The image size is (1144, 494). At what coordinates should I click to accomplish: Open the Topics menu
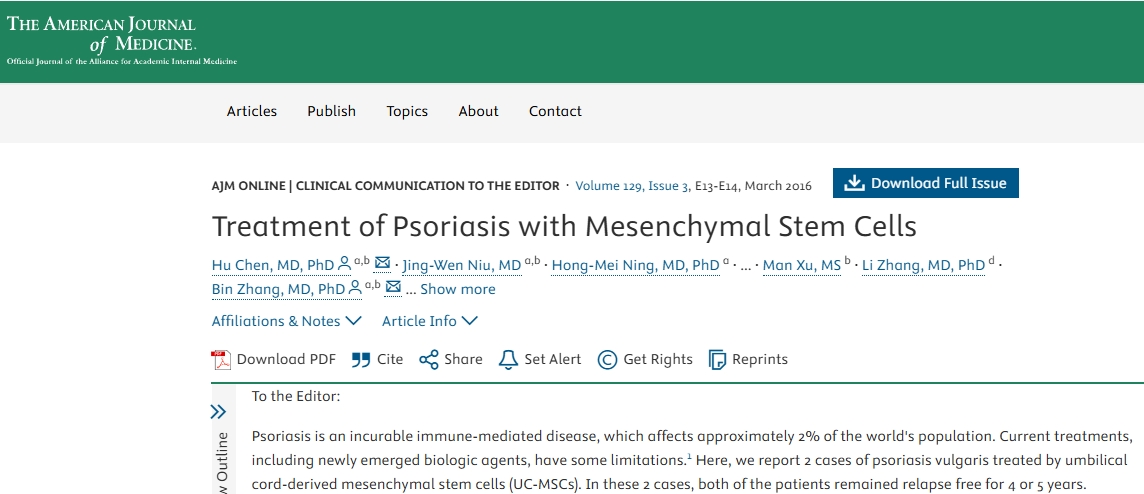click(x=407, y=111)
